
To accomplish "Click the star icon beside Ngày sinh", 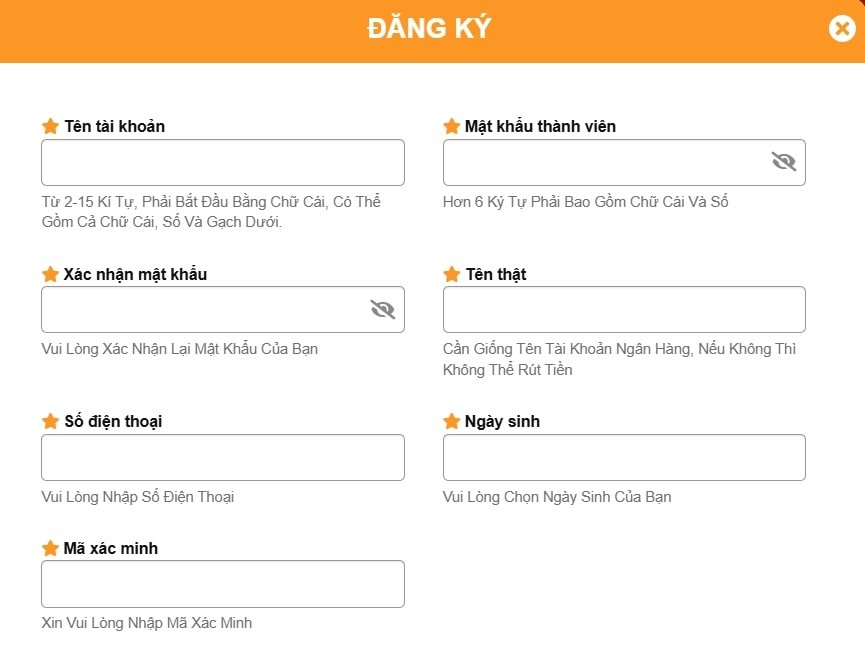I will pos(452,421).
